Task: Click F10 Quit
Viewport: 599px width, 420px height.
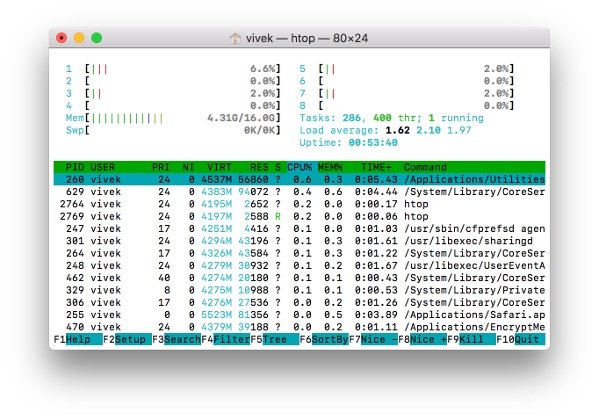Action: point(521,339)
